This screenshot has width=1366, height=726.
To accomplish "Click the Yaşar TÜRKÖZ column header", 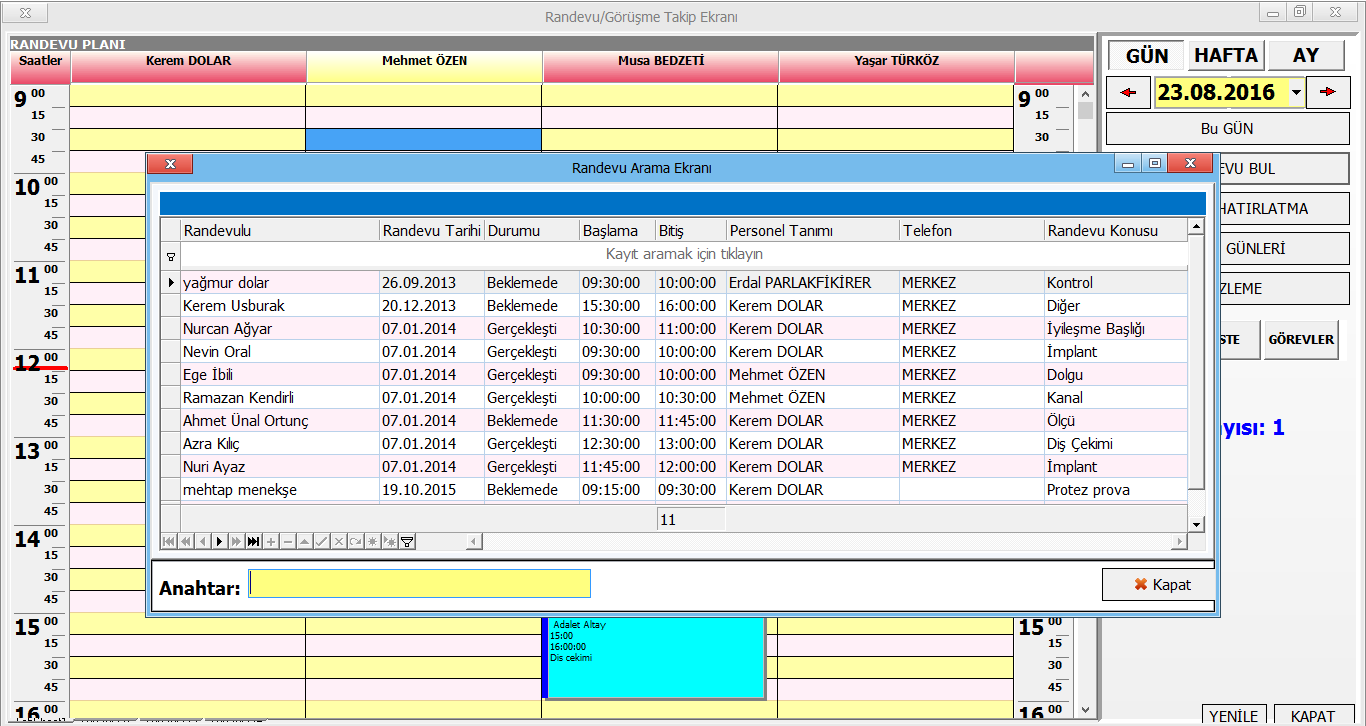I will pos(896,67).
